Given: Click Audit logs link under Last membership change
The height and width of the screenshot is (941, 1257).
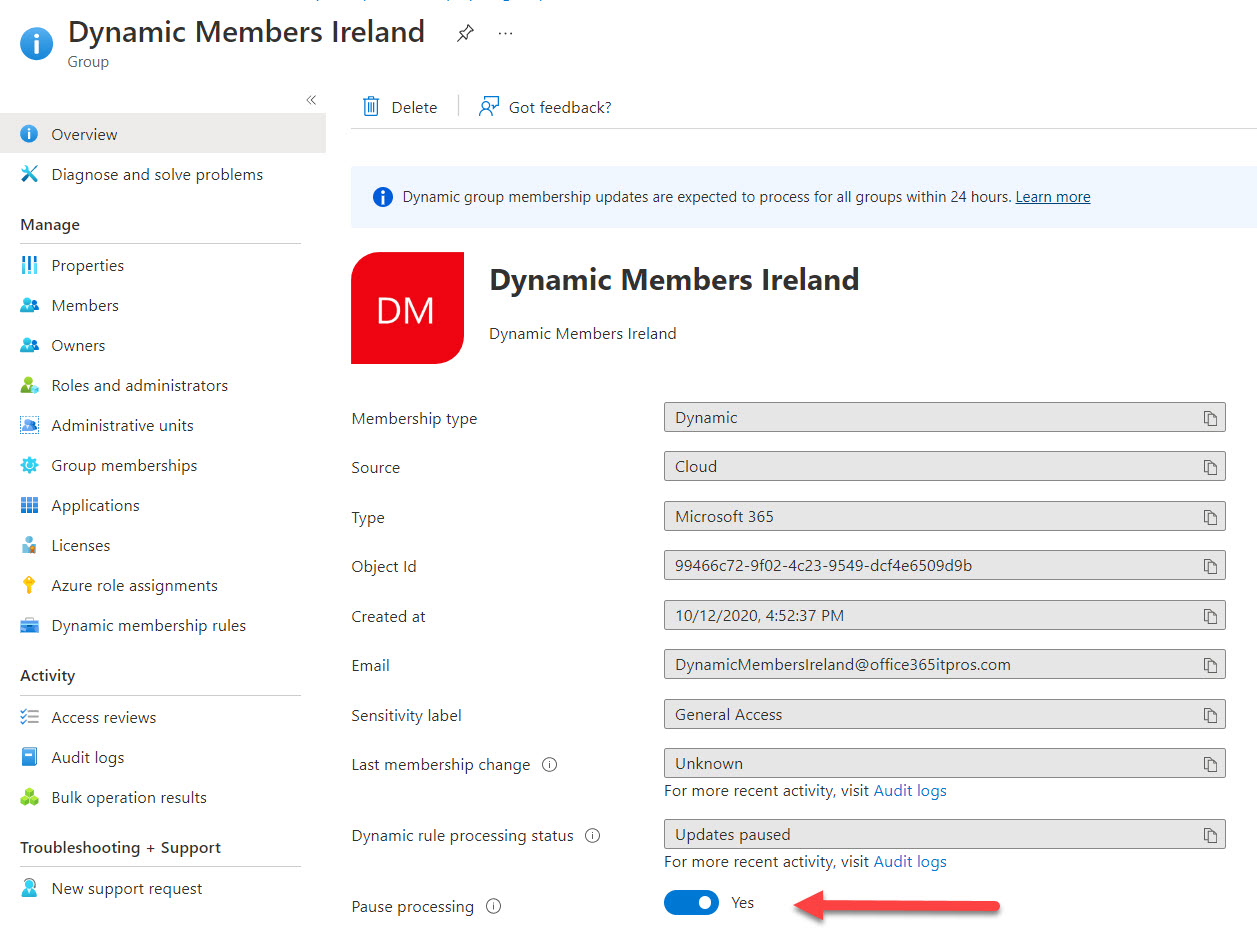Looking at the screenshot, I should (x=910, y=791).
